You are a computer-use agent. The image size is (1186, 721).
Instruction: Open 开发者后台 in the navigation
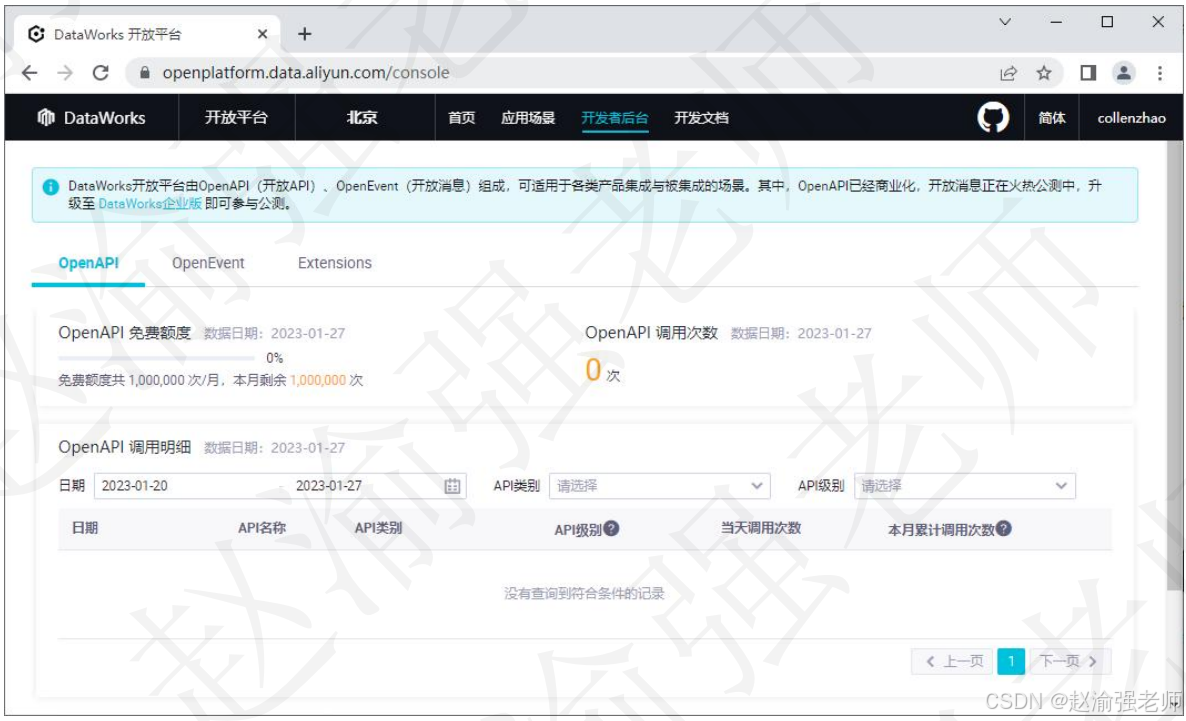pyautogui.click(x=615, y=118)
